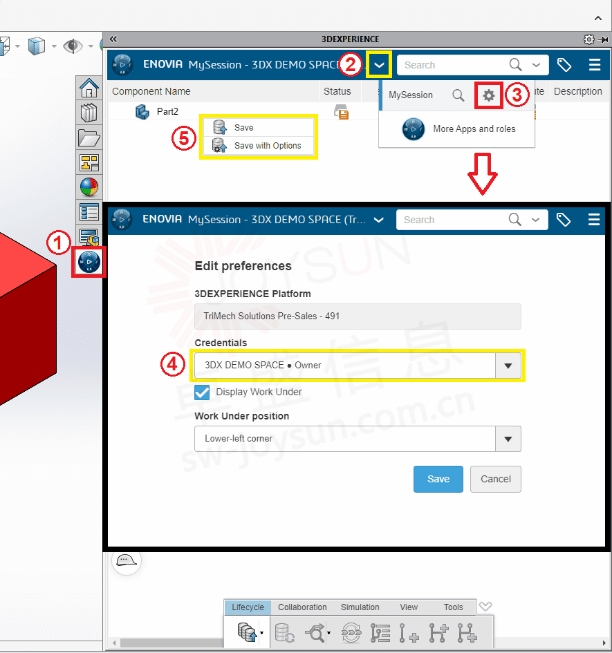Viewport: 612px width, 653px height.
Task: Expand the MySession chevron in the Edit preferences header
Action: [x=378, y=220]
